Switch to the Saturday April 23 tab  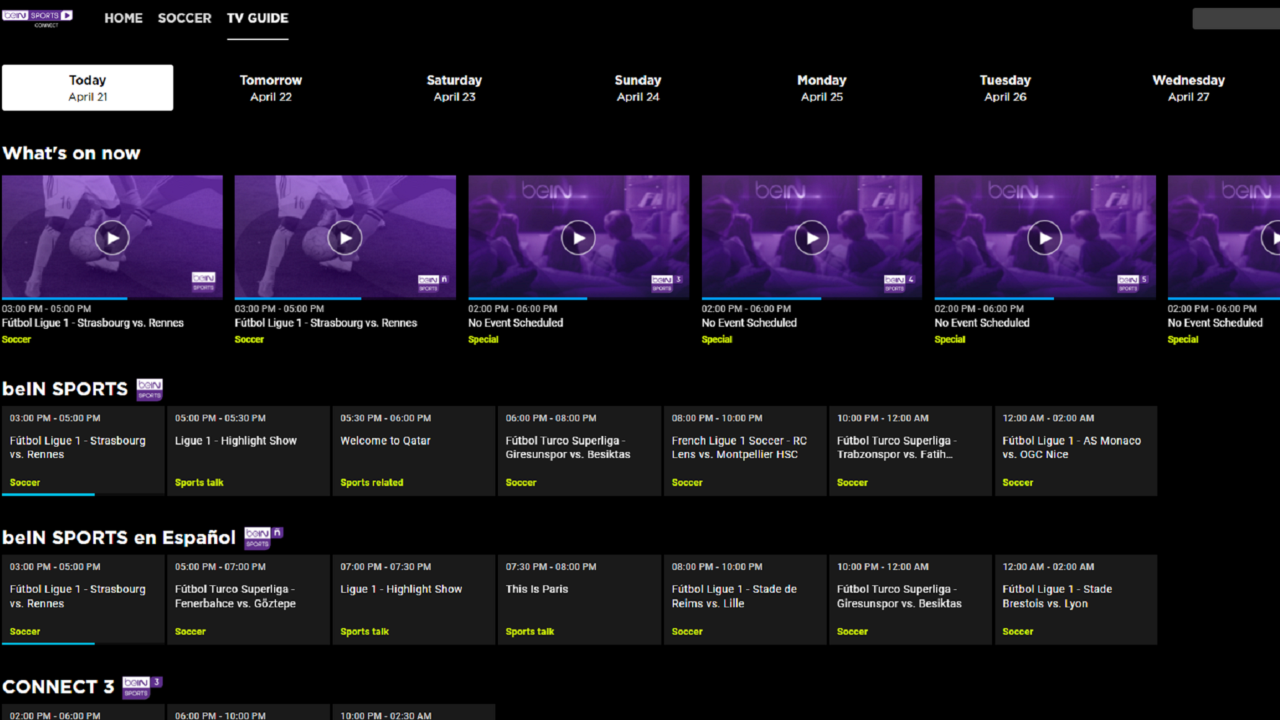454,87
